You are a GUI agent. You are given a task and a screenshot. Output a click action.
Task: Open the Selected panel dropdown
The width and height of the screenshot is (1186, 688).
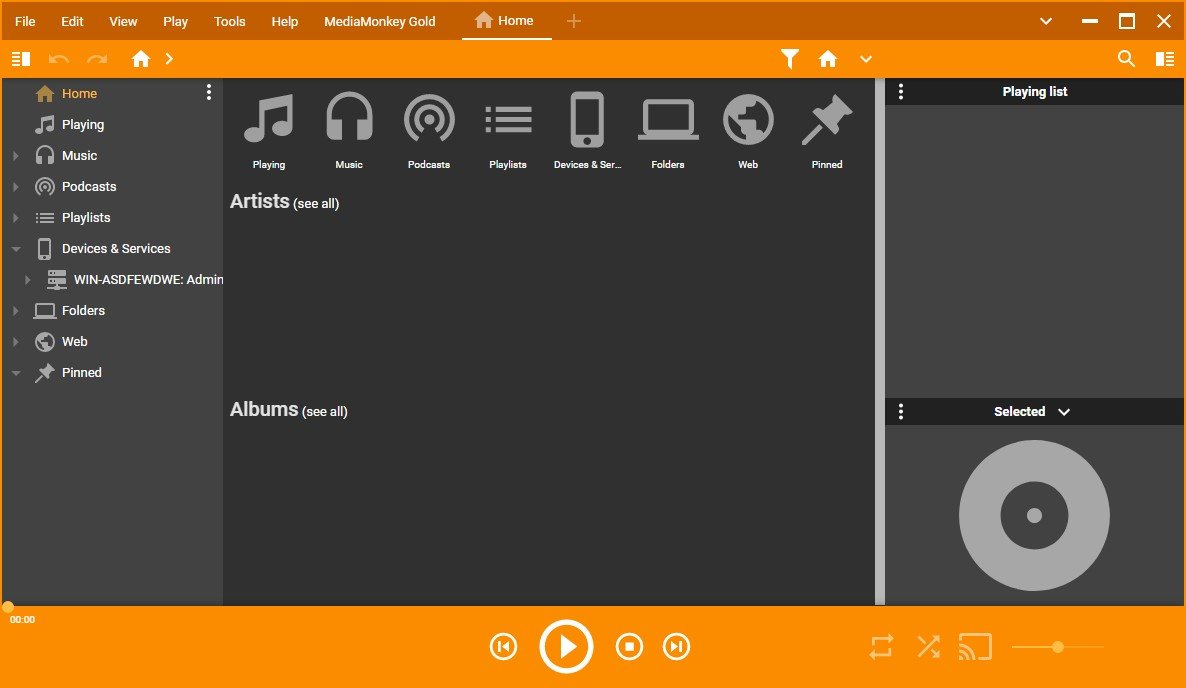tap(1064, 412)
